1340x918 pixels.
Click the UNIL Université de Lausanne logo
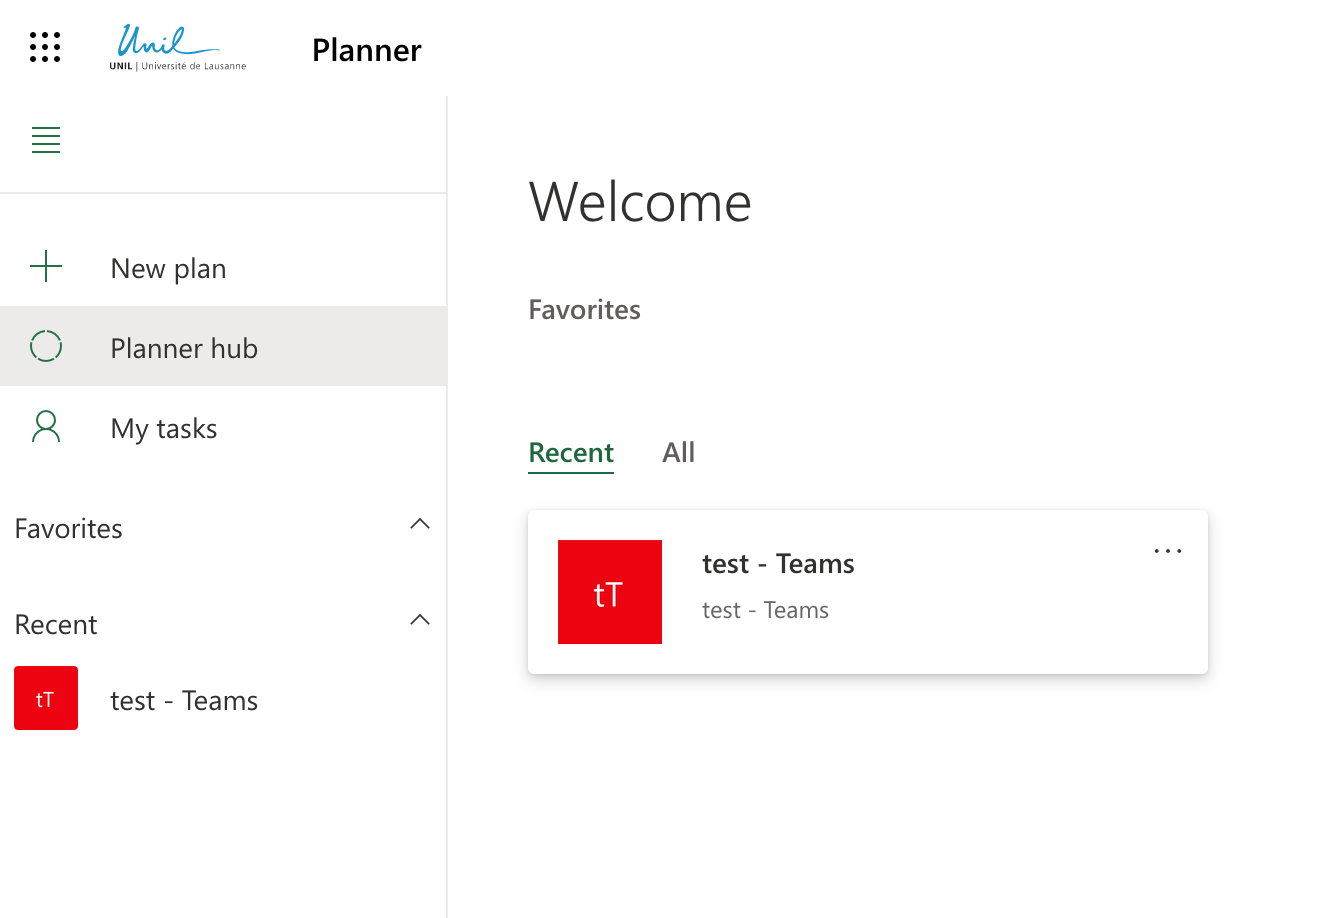tap(178, 48)
